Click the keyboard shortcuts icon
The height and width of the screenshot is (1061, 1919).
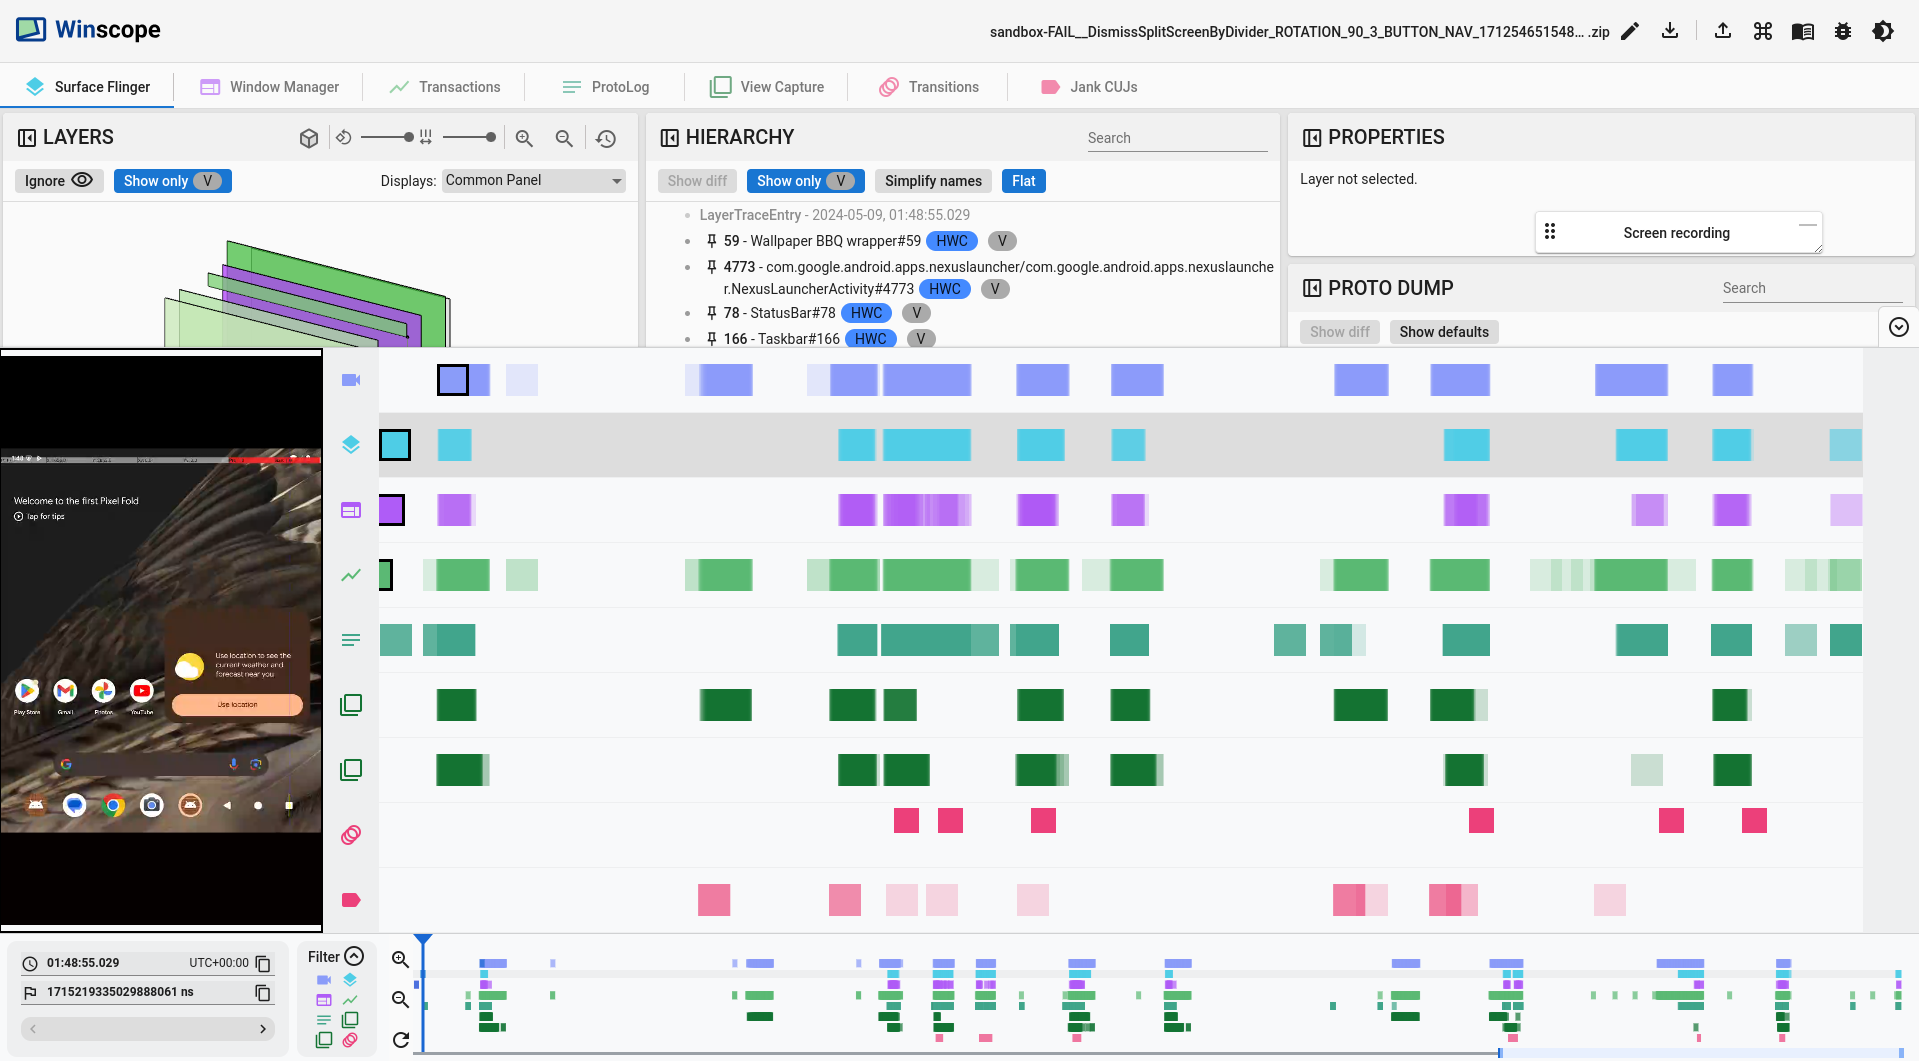pos(1762,31)
